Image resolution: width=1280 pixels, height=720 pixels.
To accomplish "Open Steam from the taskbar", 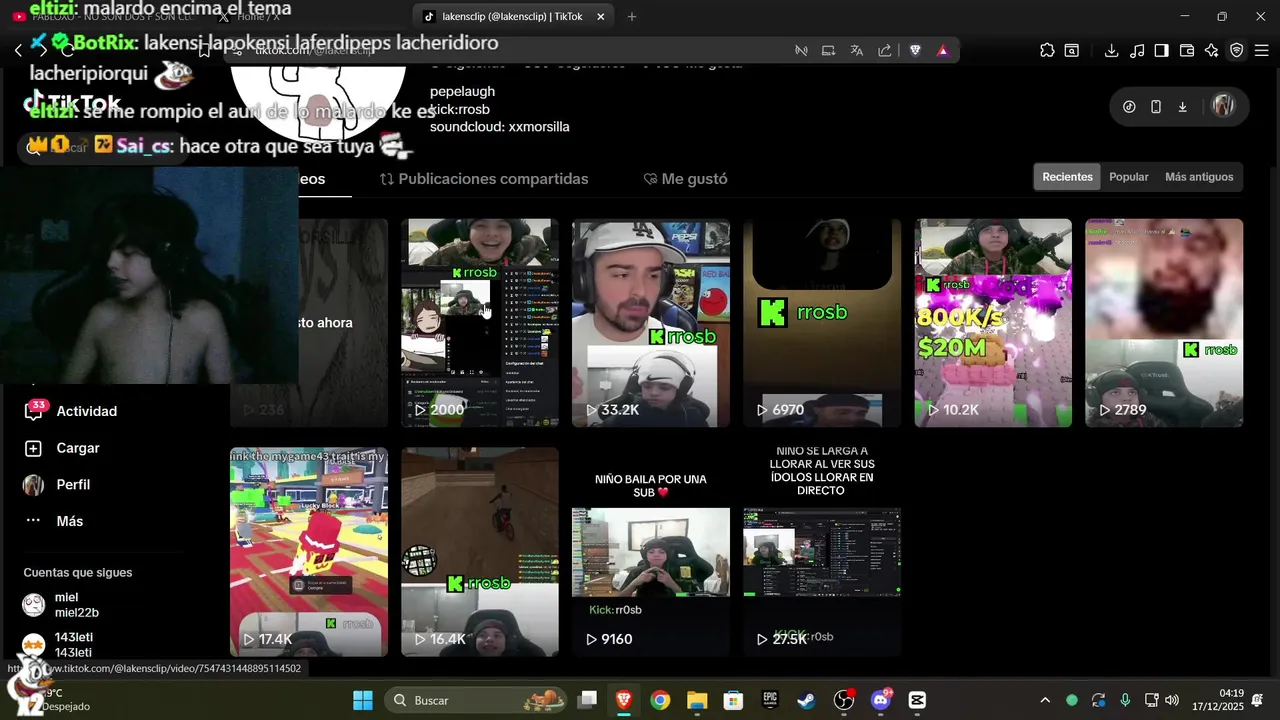I will [806, 700].
